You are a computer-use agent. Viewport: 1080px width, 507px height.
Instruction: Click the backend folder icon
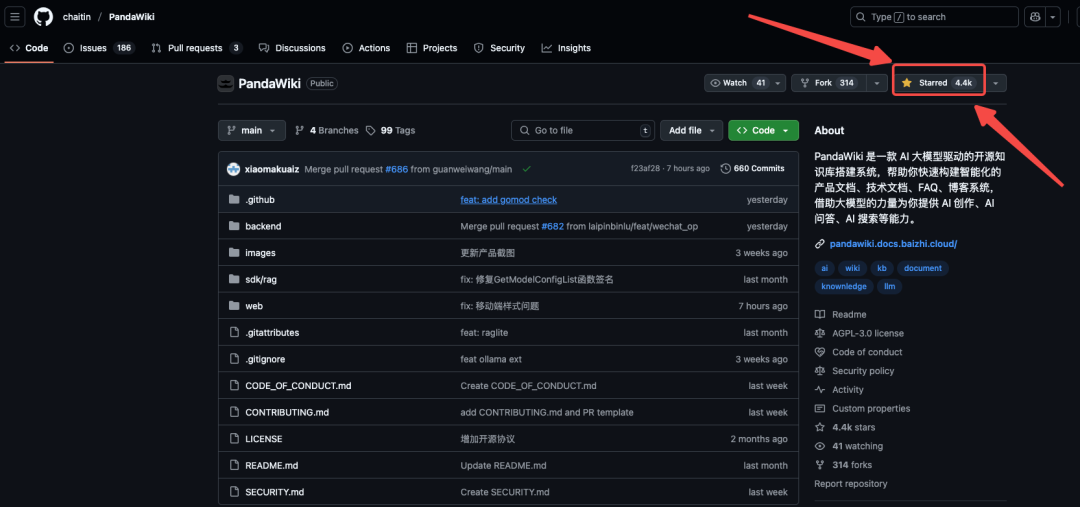(232, 226)
